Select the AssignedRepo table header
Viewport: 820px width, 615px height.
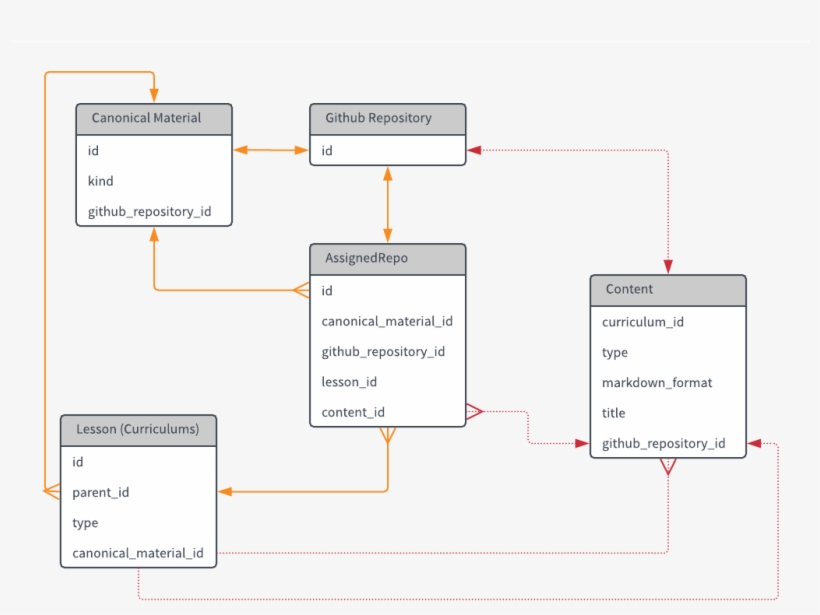click(x=388, y=259)
